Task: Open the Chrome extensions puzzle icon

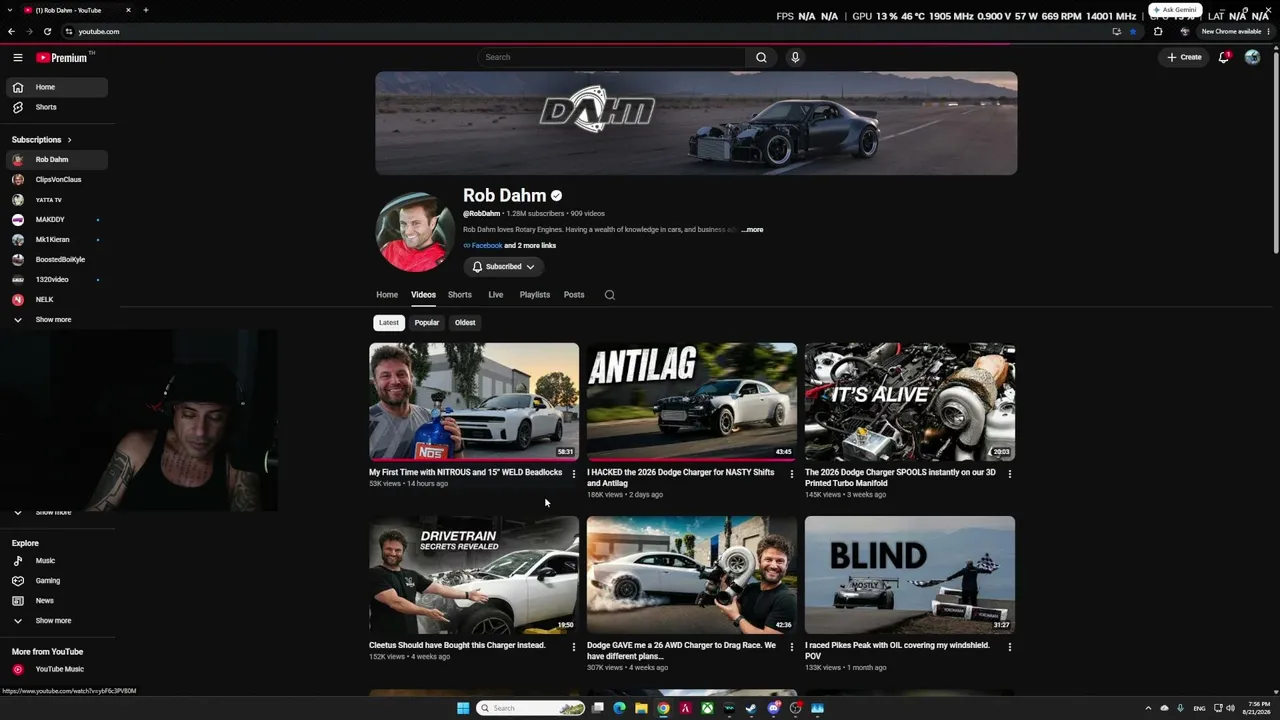Action: [1158, 31]
